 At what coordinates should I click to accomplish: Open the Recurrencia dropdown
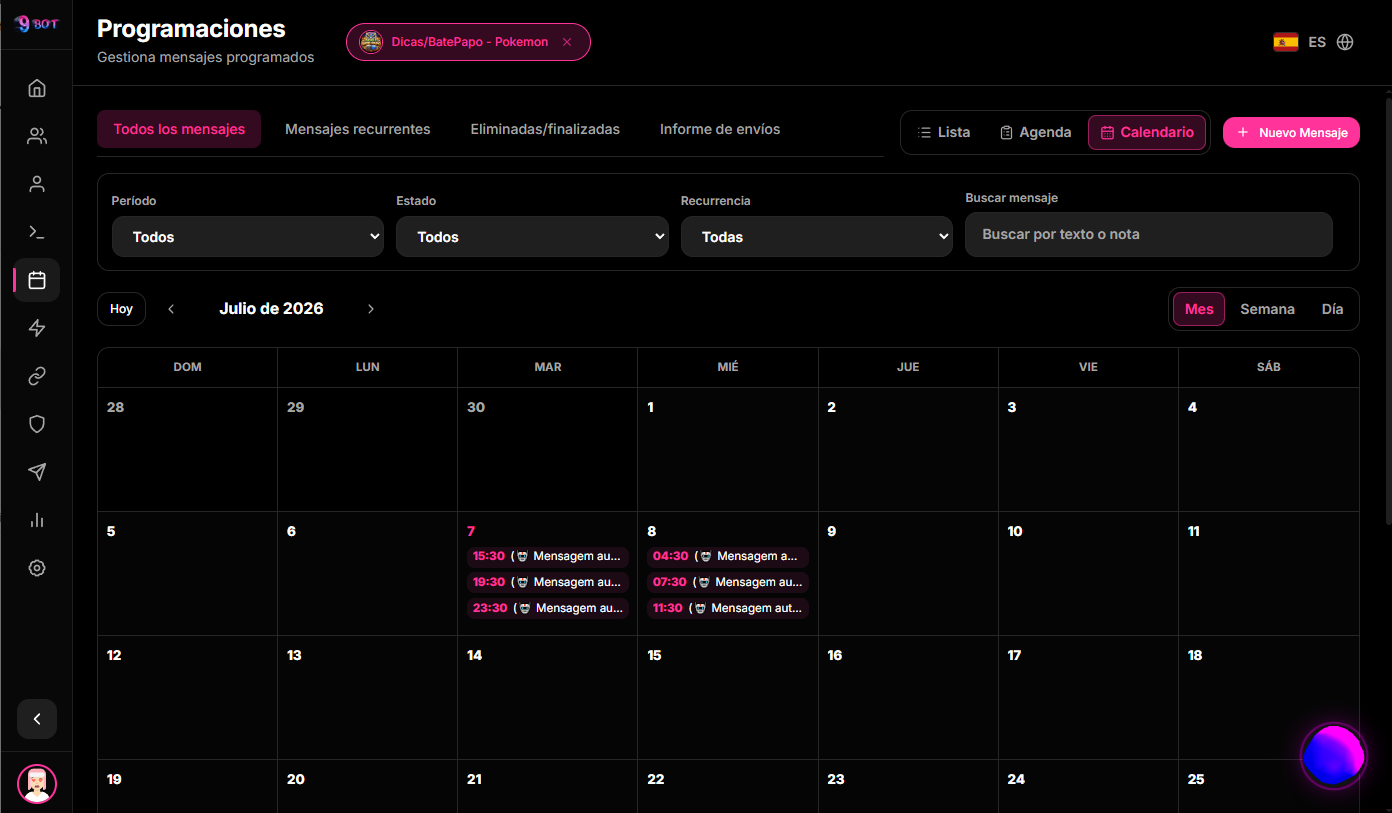(817, 237)
